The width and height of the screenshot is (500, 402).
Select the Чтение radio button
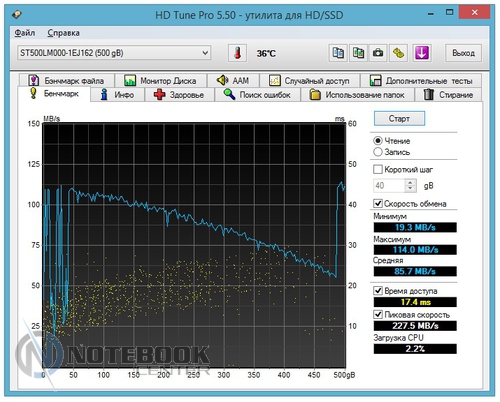pyautogui.click(x=378, y=141)
